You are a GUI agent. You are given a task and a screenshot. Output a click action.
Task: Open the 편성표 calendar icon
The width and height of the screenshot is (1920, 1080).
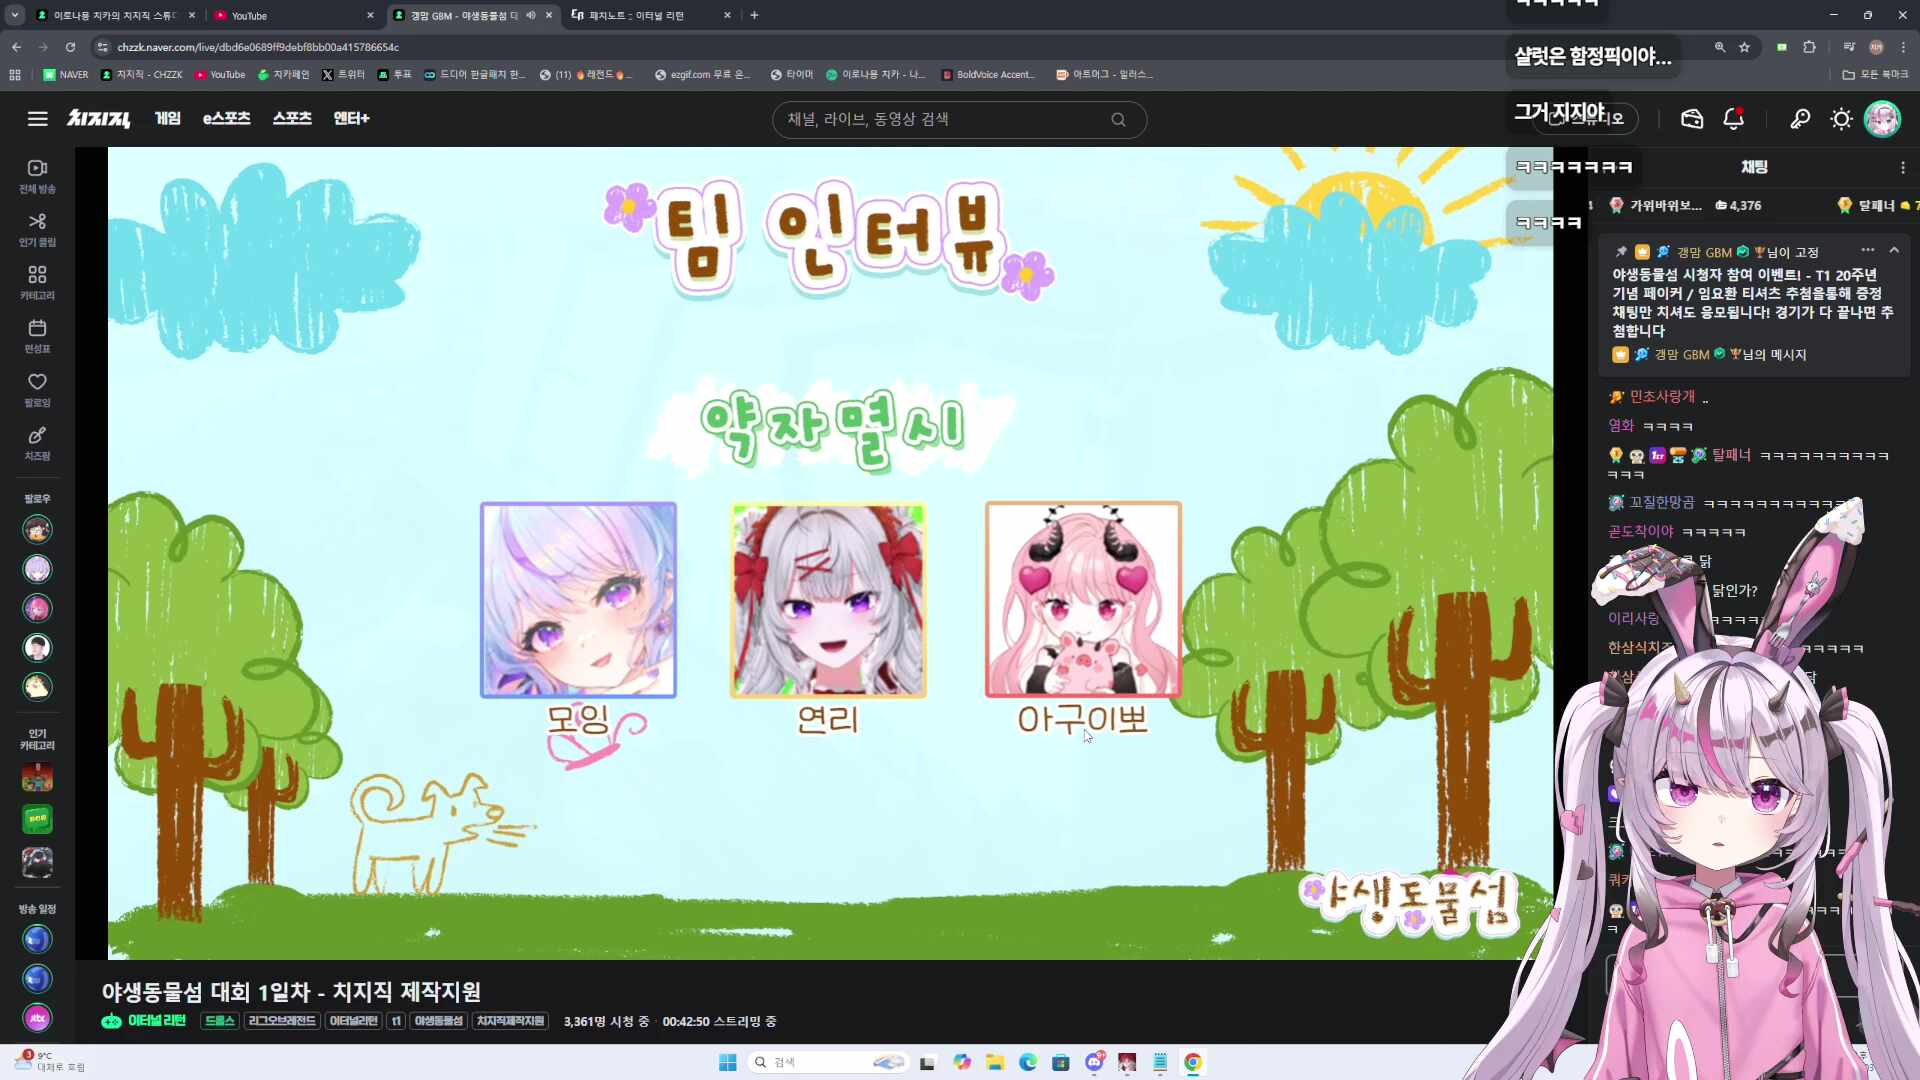click(x=36, y=333)
